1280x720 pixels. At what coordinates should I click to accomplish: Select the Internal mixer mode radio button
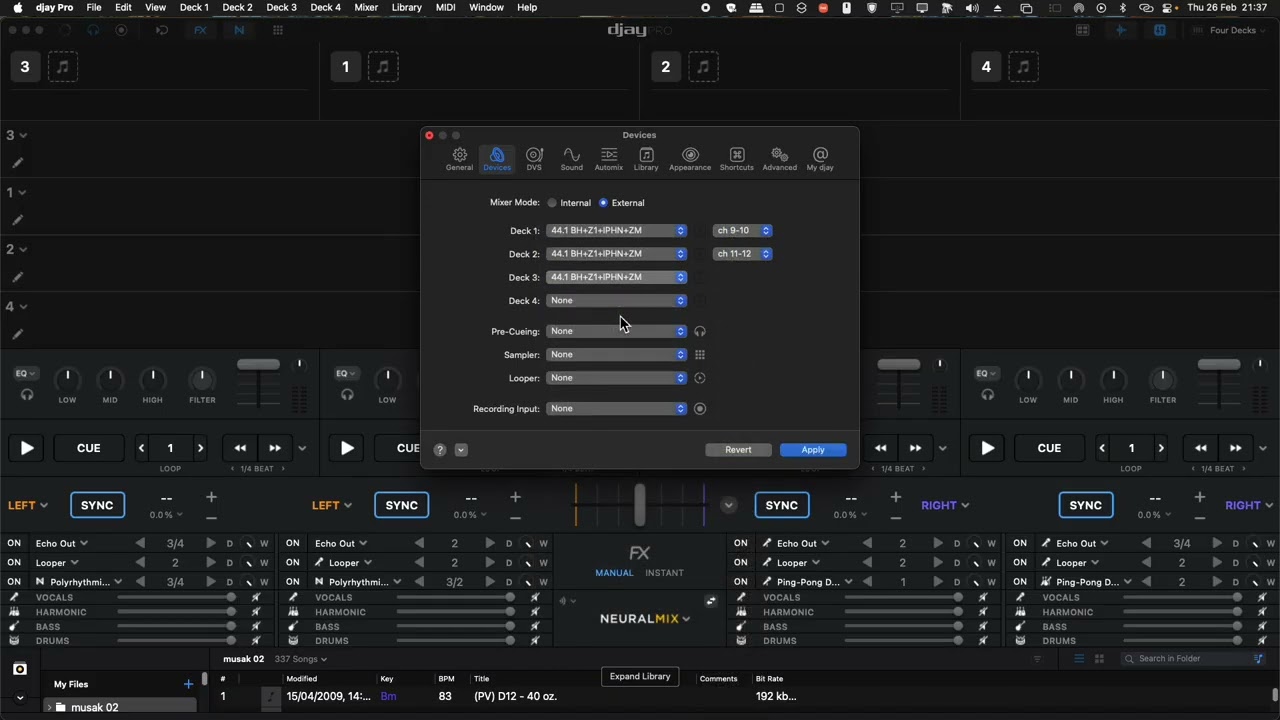pos(552,203)
